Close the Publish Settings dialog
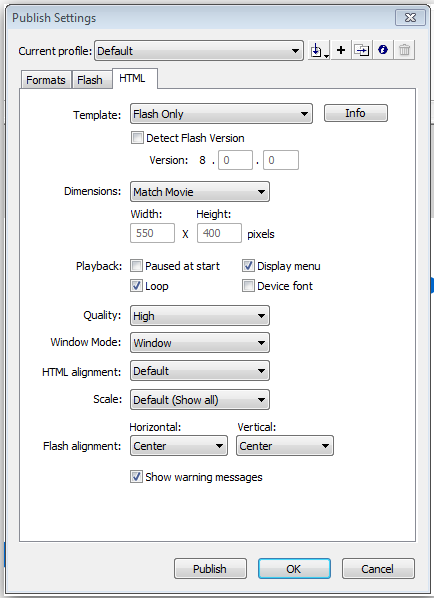The image size is (434, 598). (410, 18)
